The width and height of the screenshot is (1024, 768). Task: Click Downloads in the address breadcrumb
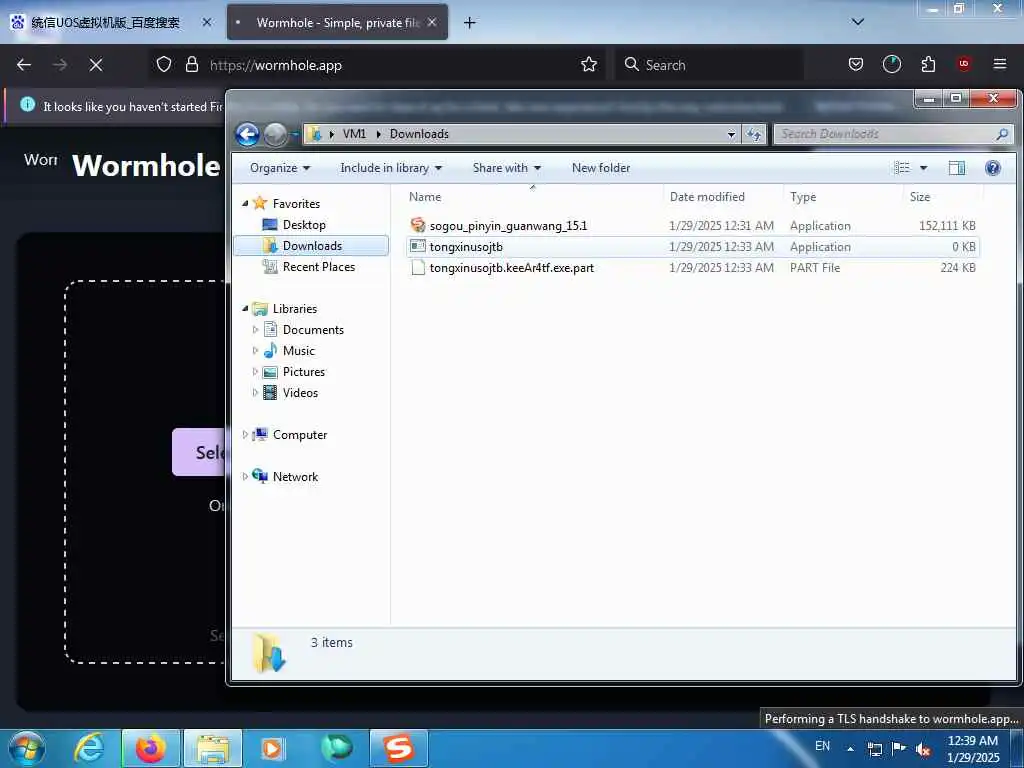point(419,134)
